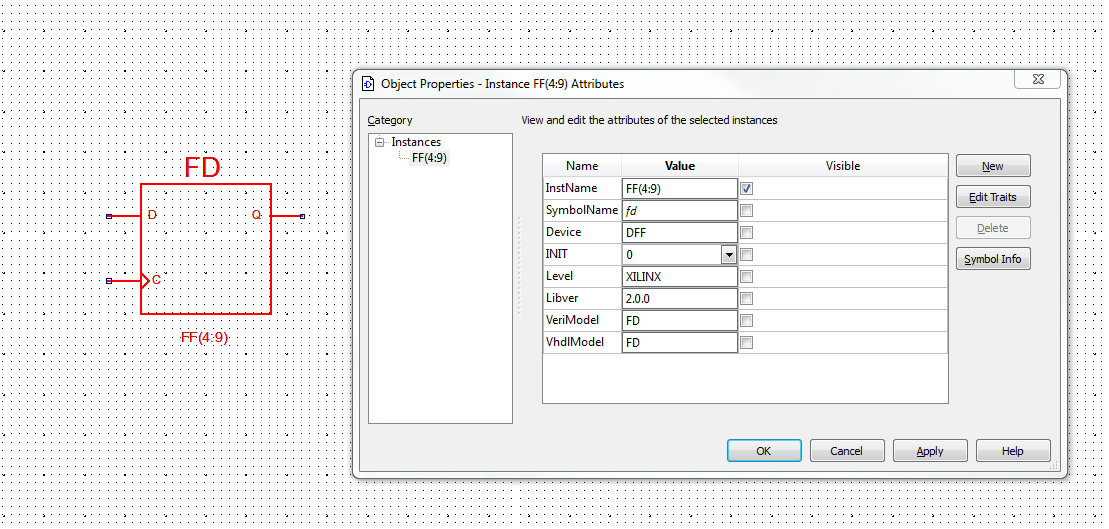Open Help for the dialog
Screen dimensions: 1109x529
coord(1013,451)
